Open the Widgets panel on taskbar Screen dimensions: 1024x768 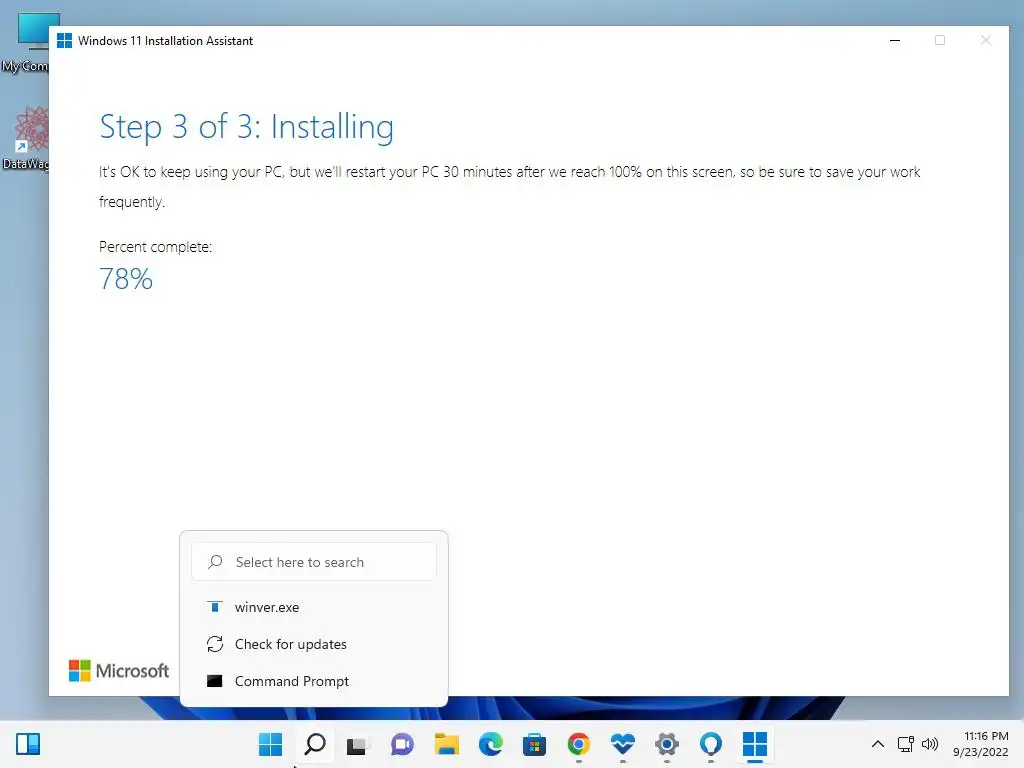pos(28,744)
